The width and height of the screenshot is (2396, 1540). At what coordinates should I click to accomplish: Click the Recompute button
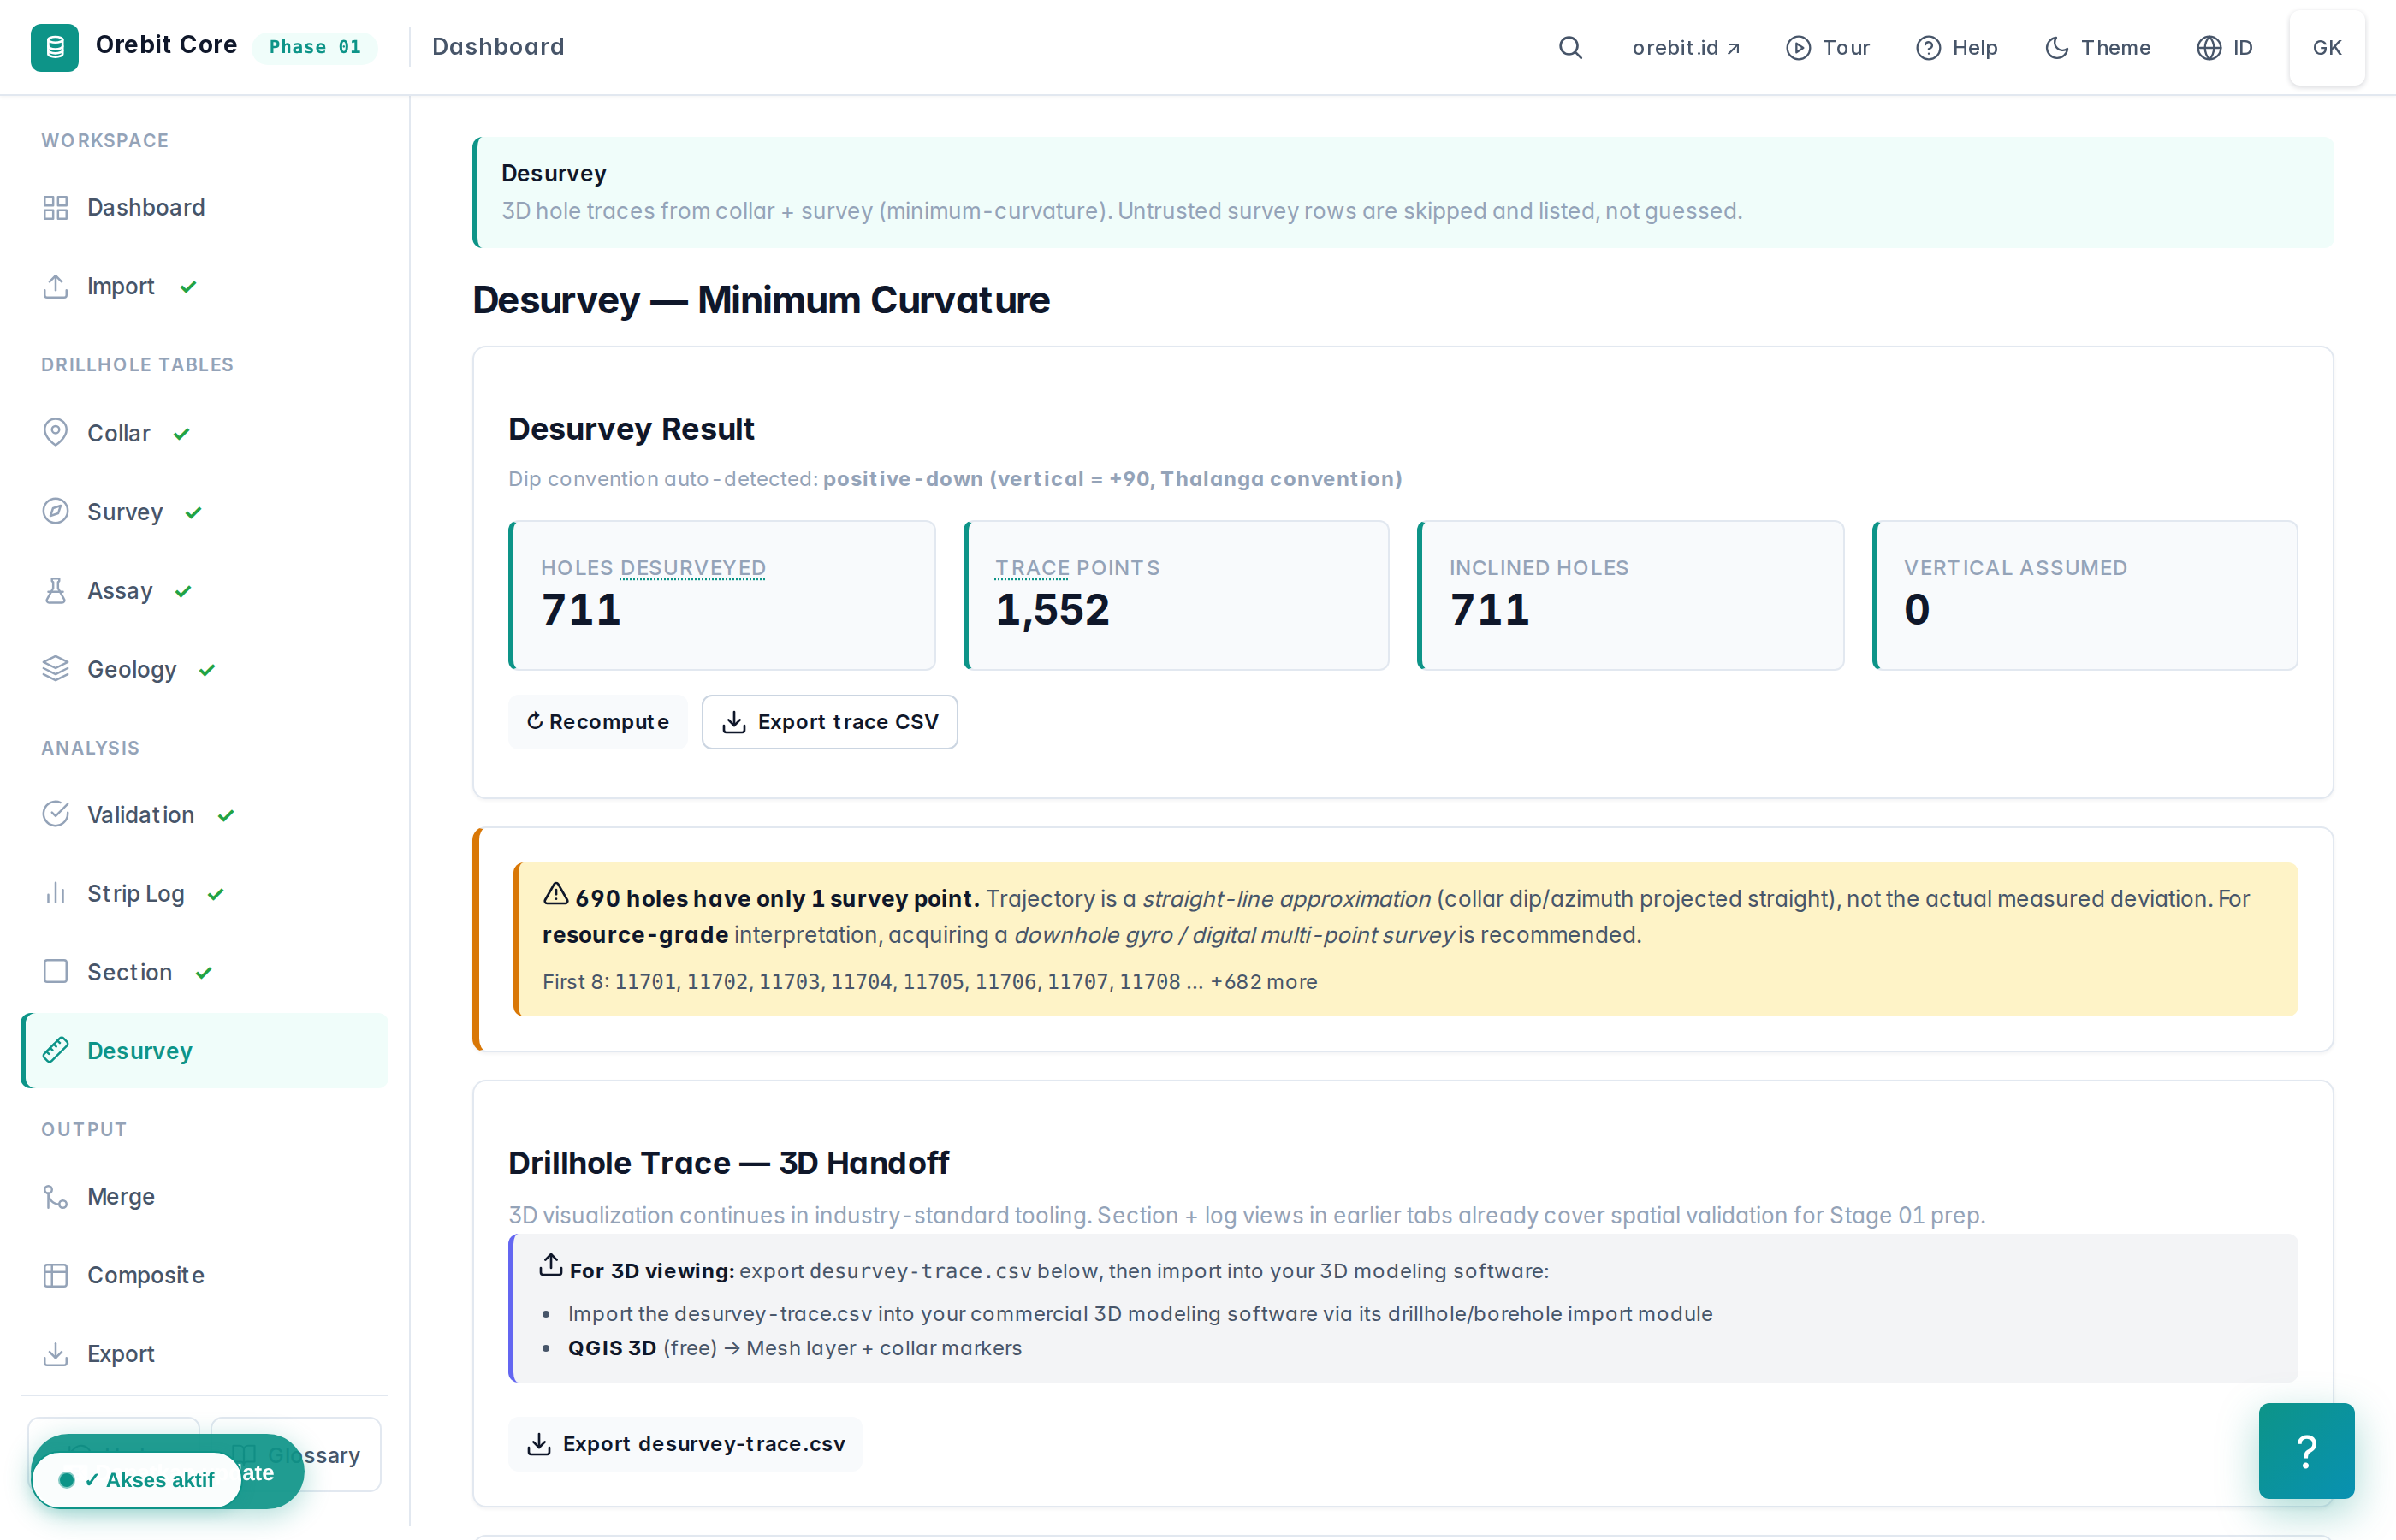(598, 722)
